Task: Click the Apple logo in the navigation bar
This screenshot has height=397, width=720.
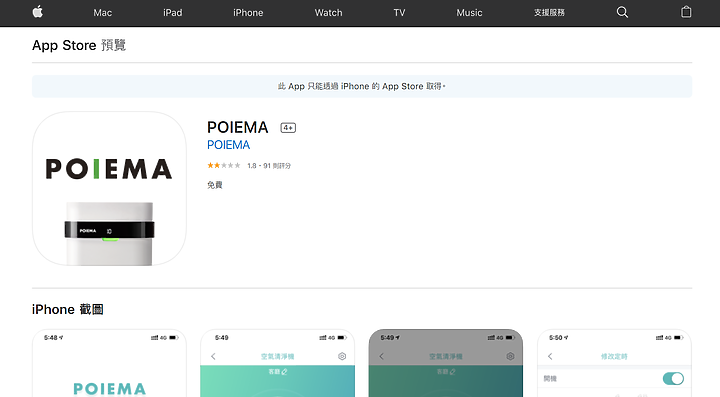Action: pos(38,11)
